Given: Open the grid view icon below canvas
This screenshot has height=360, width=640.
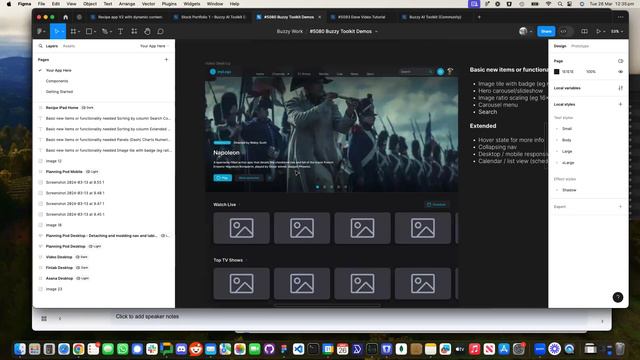Looking at the screenshot, I should click(x=44, y=318).
